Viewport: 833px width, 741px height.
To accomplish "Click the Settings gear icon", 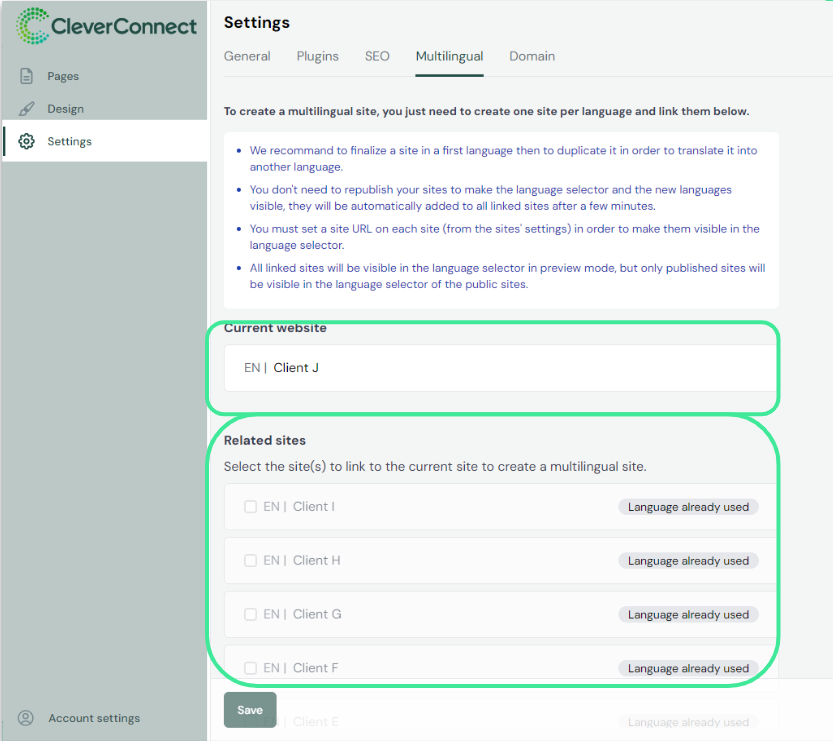I will point(27,141).
